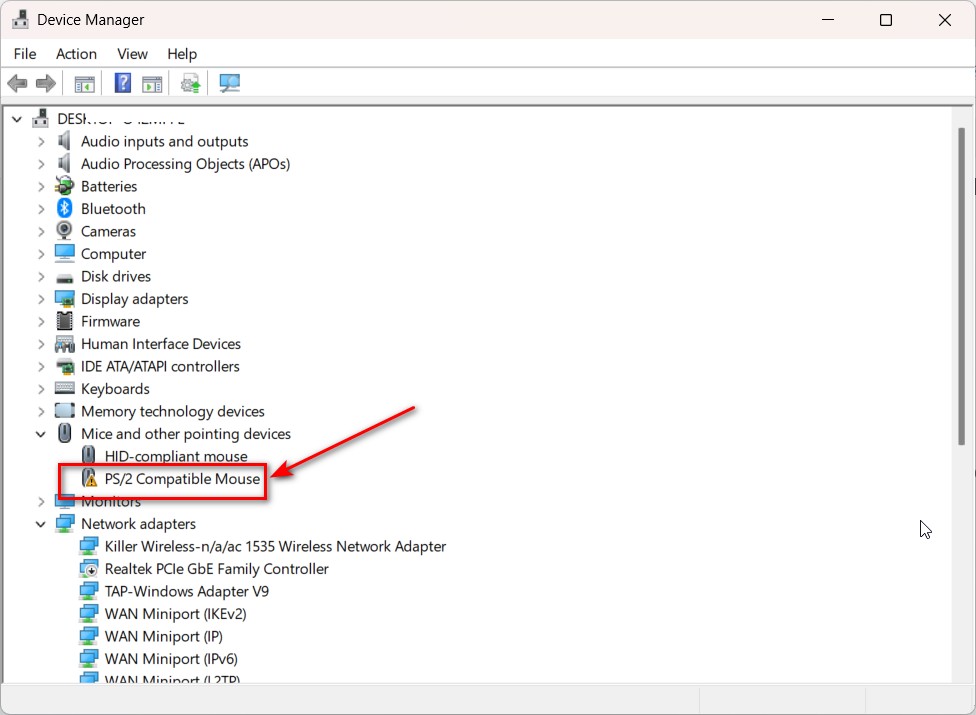Select TAP-Windows Adapter V9

click(x=187, y=591)
